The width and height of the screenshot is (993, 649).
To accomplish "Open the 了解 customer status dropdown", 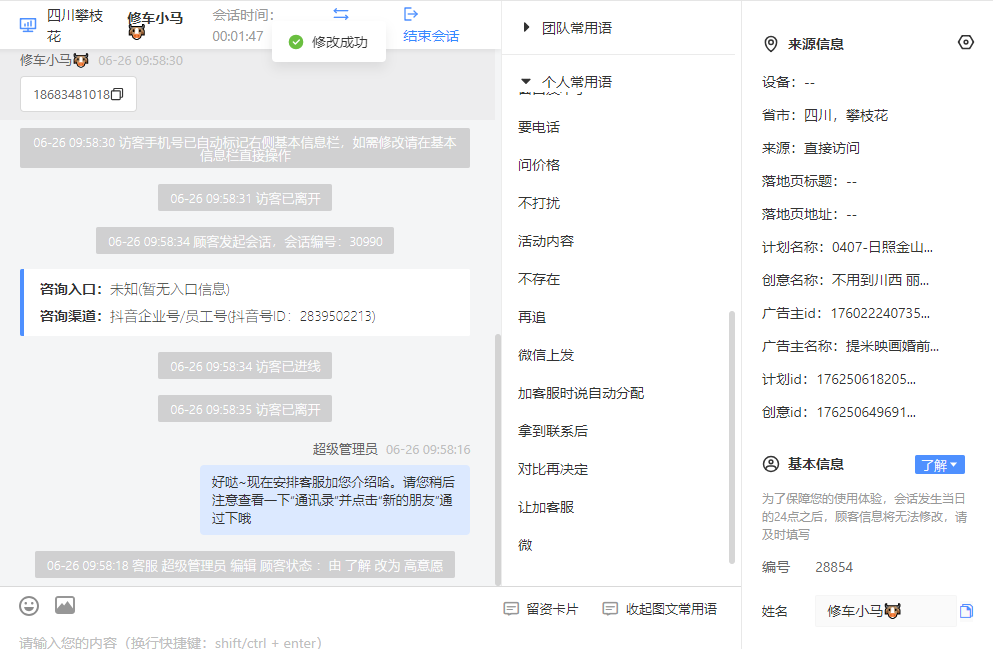I will coord(940,465).
